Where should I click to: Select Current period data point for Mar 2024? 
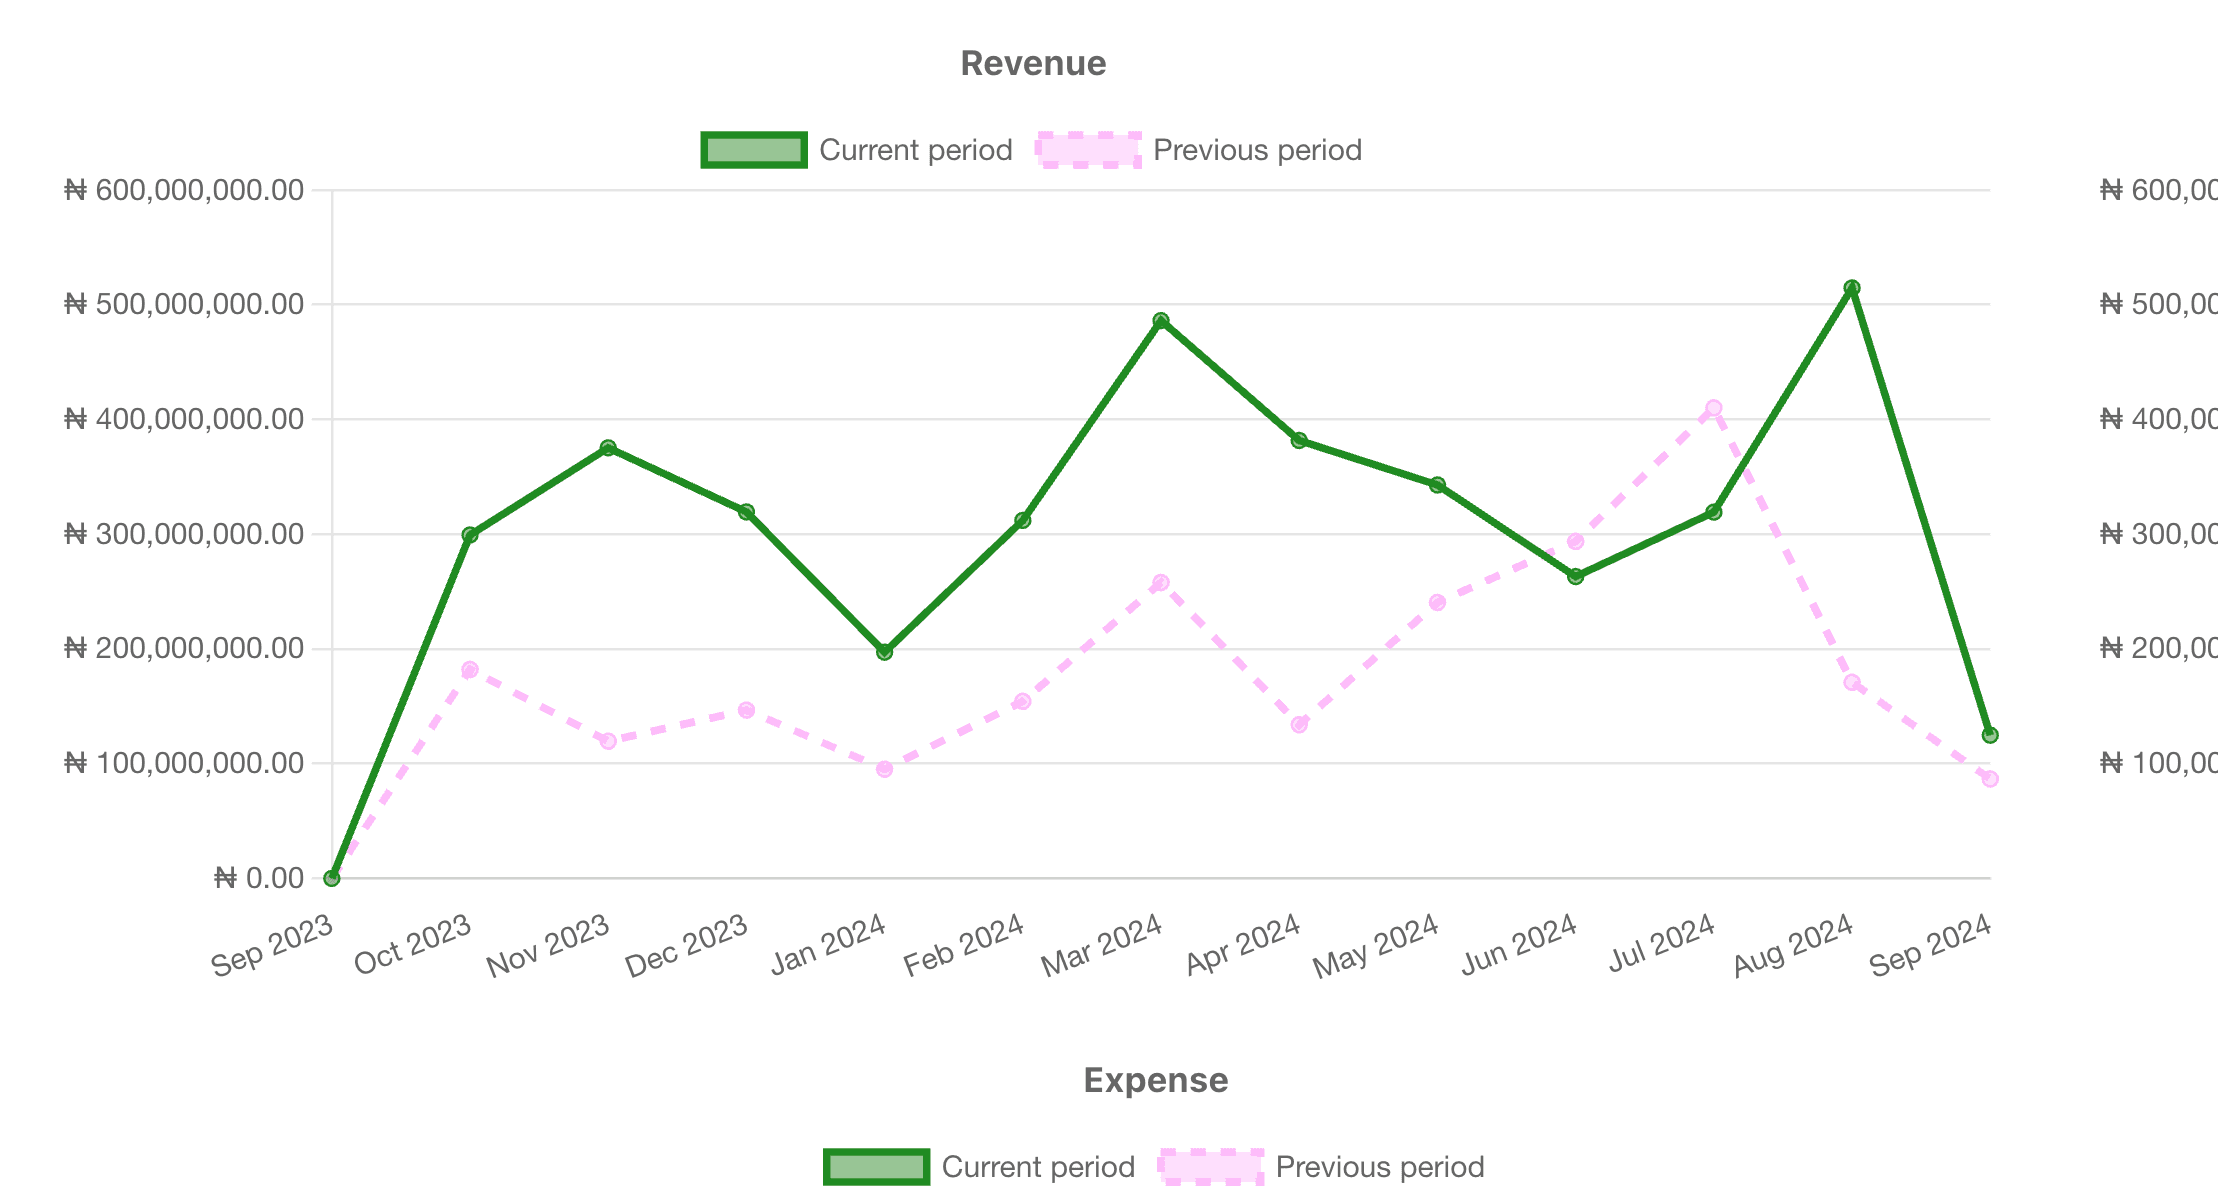click(x=1161, y=321)
